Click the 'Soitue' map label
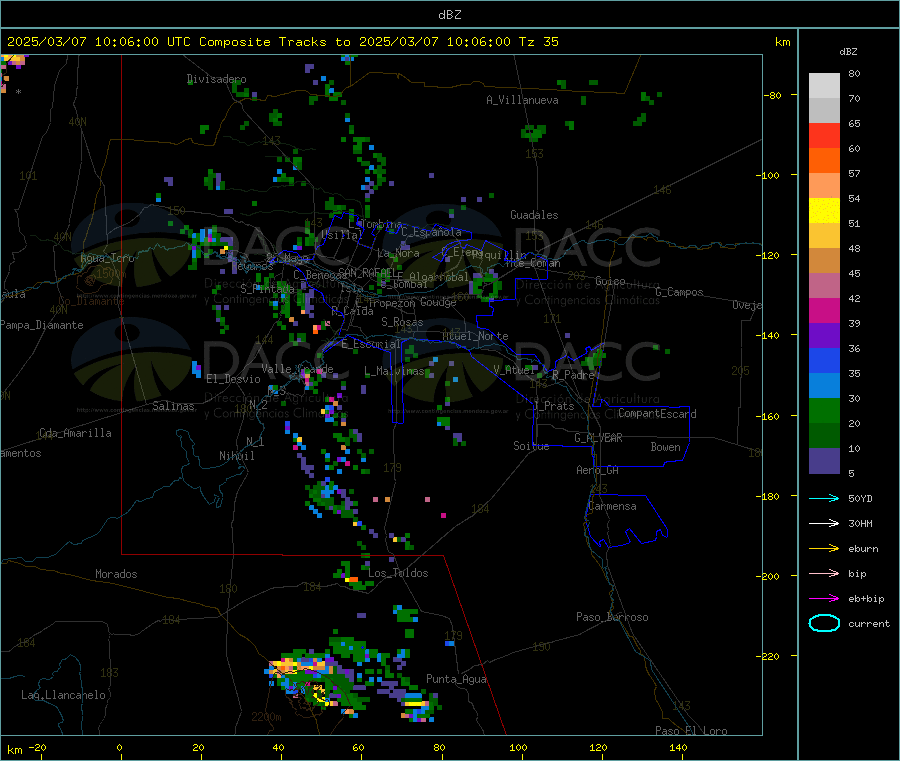 coord(531,446)
